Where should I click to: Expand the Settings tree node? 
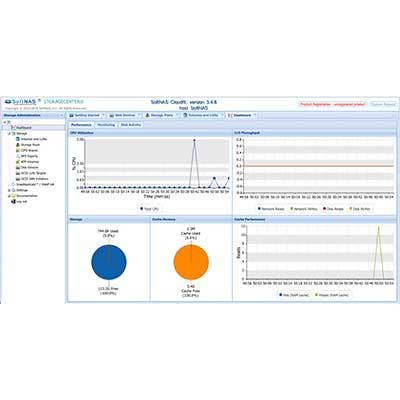coord(9,190)
